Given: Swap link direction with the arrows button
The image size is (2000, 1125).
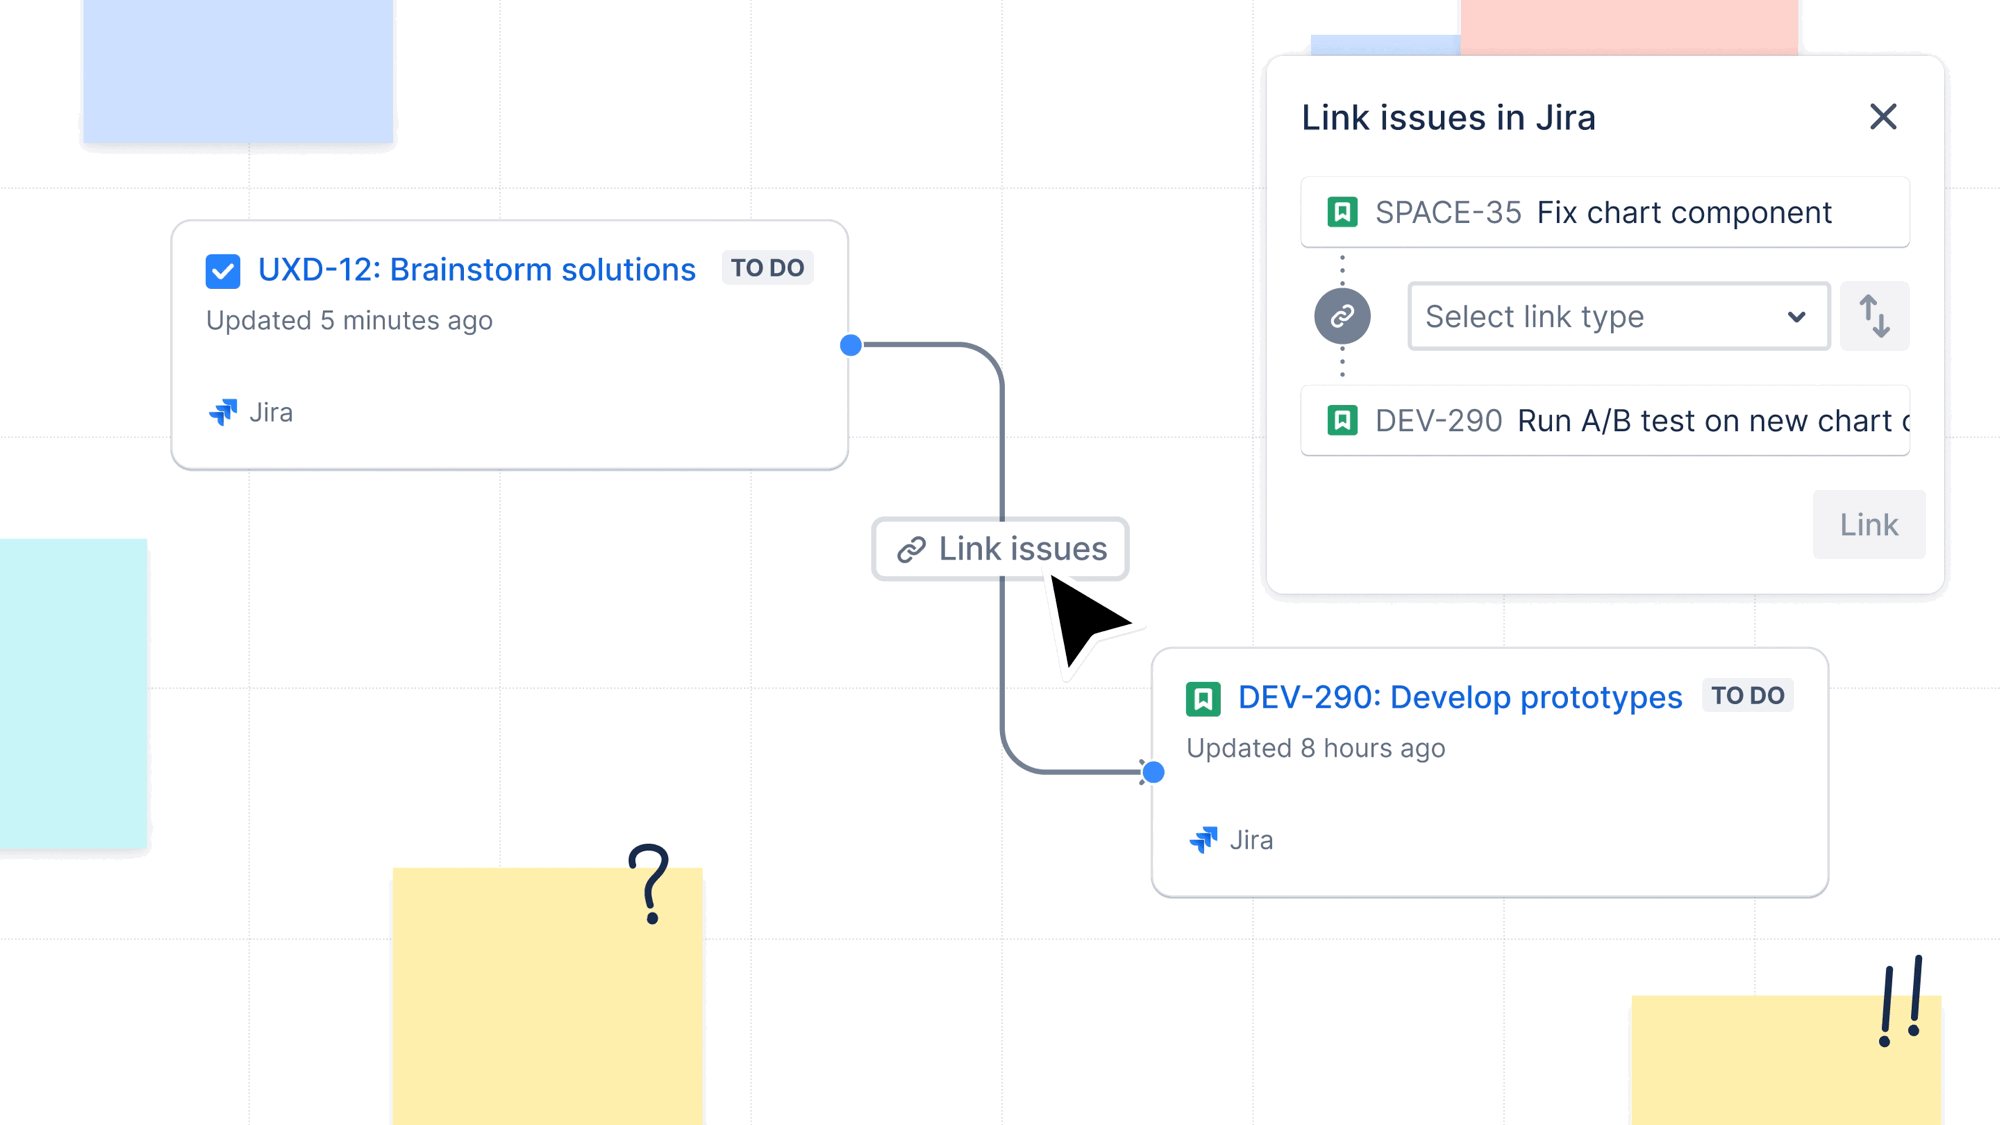Looking at the screenshot, I should [1874, 316].
